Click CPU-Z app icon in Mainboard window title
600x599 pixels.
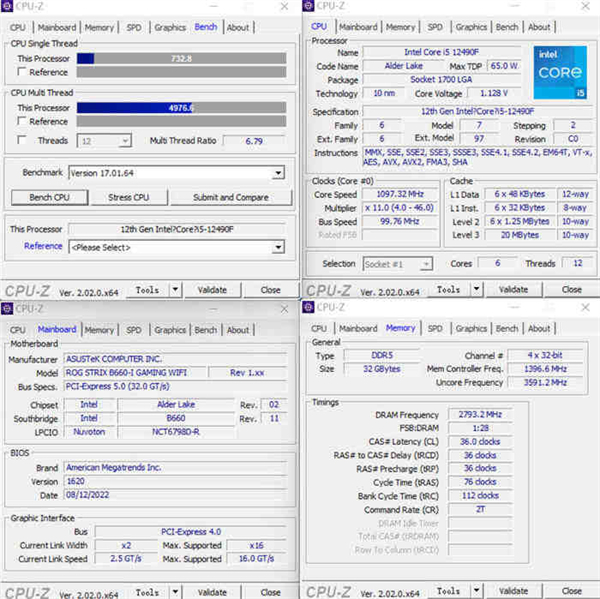coord(7,308)
